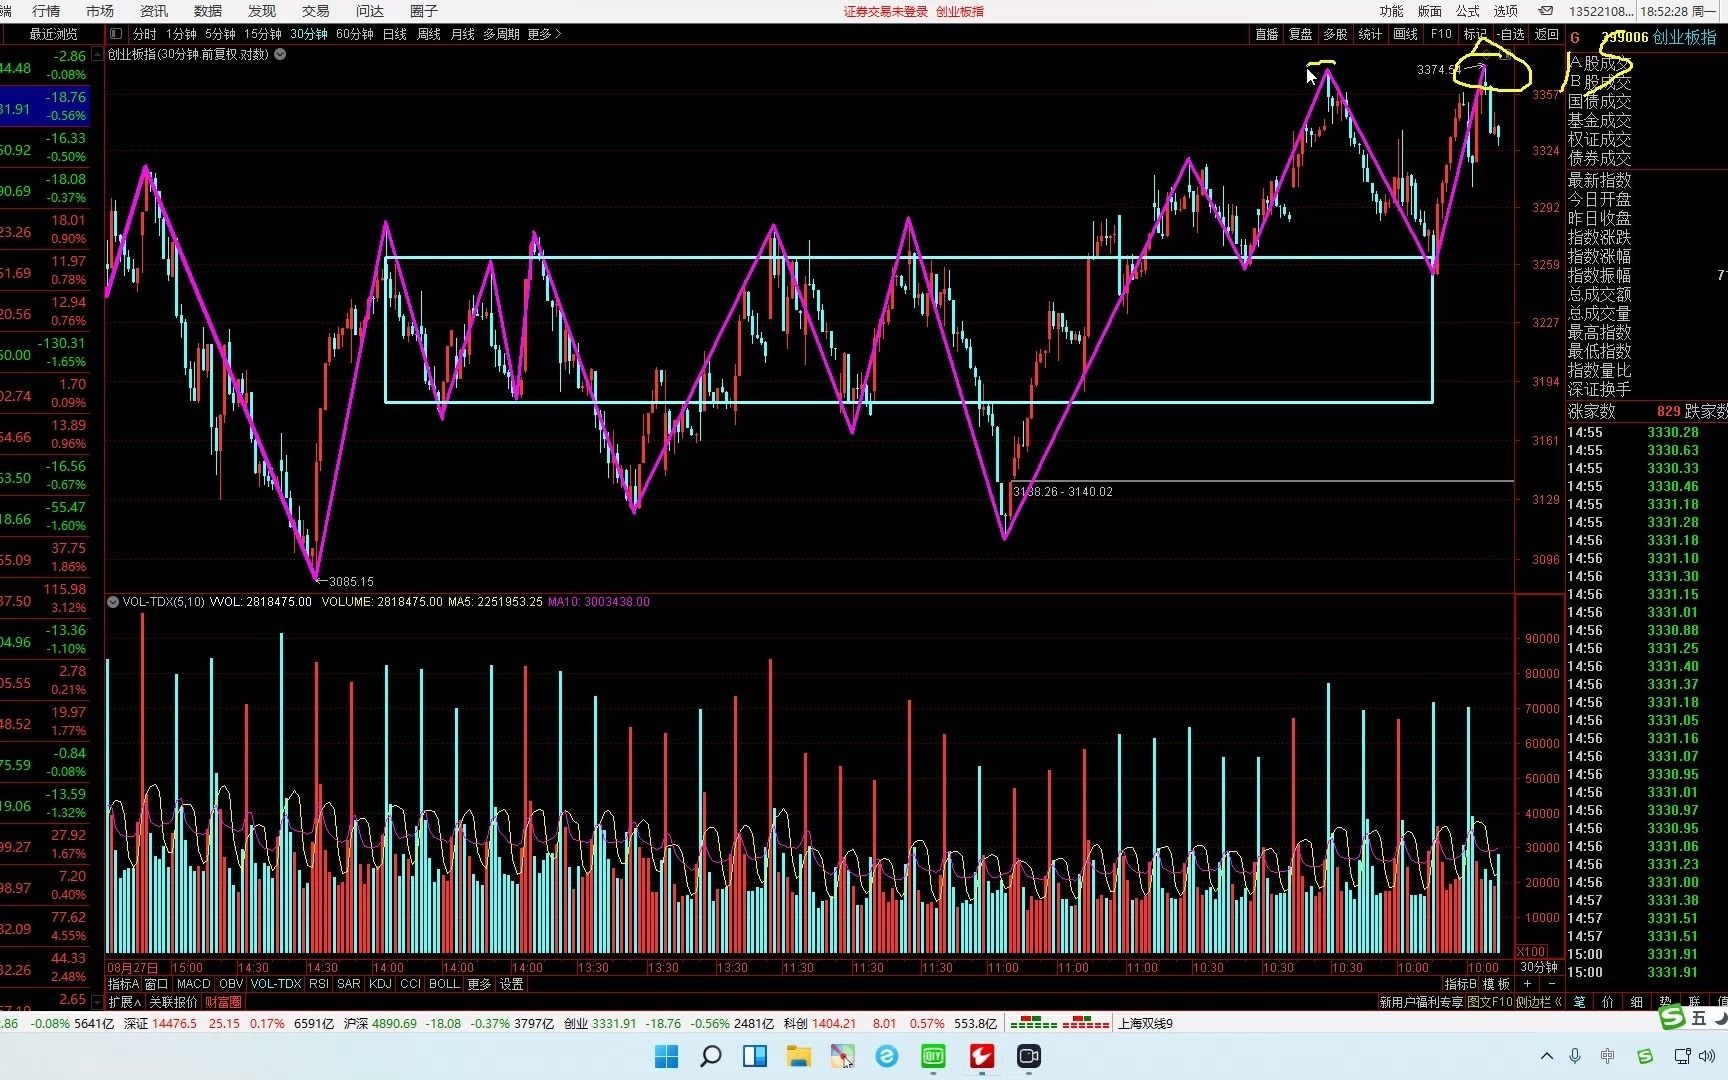The image size is (1728, 1080).
Task: Click the chart layout square icon
Action: coord(116,34)
